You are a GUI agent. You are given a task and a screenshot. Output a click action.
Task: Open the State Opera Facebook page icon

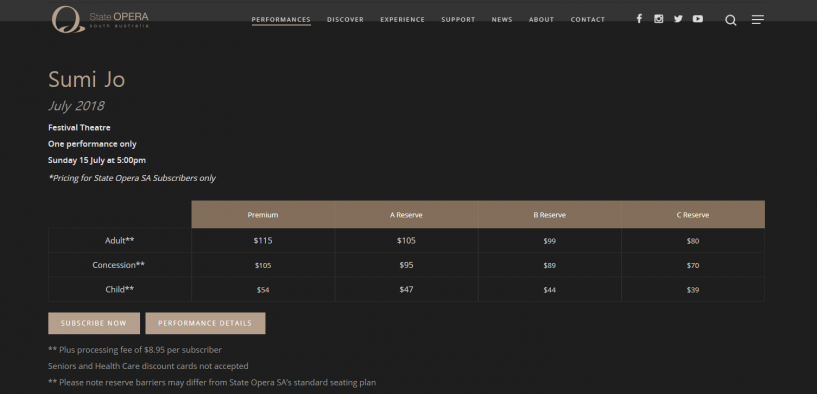pyautogui.click(x=639, y=19)
